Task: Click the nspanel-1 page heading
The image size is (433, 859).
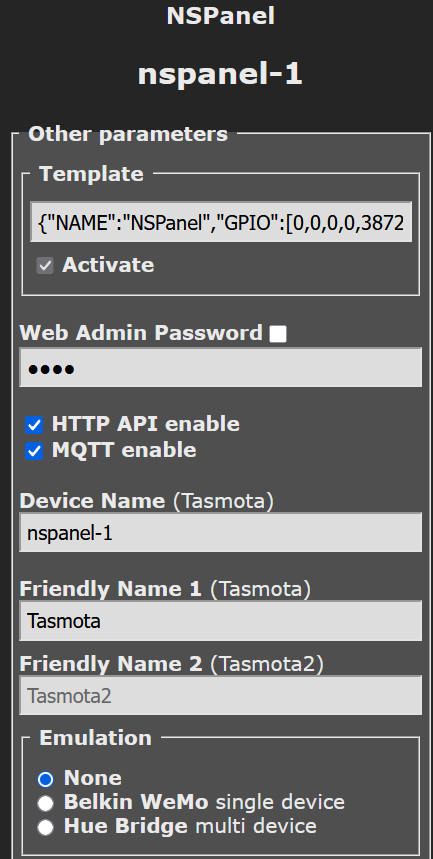Action: coord(220,73)
